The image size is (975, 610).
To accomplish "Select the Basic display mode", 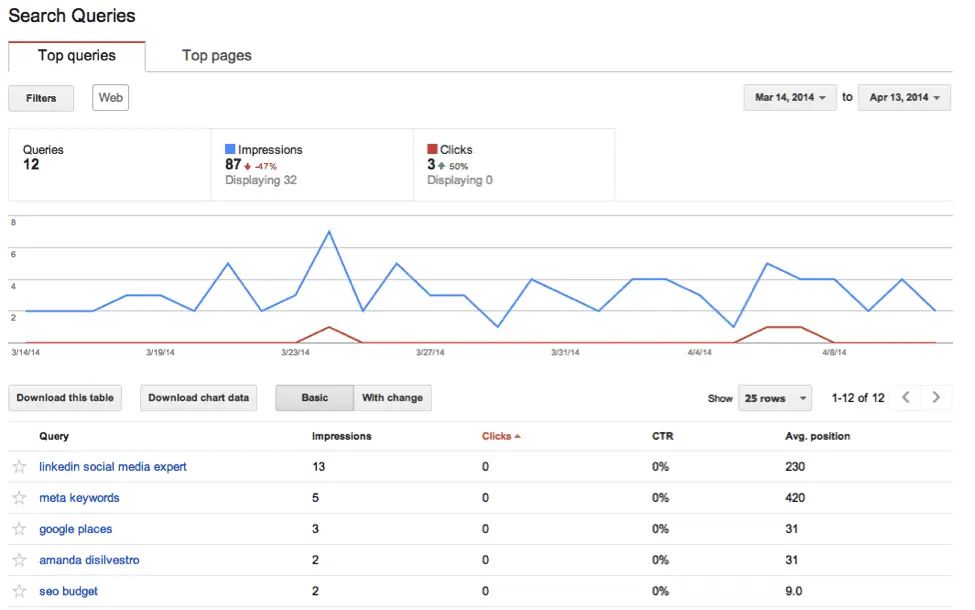I will (314, 397).
